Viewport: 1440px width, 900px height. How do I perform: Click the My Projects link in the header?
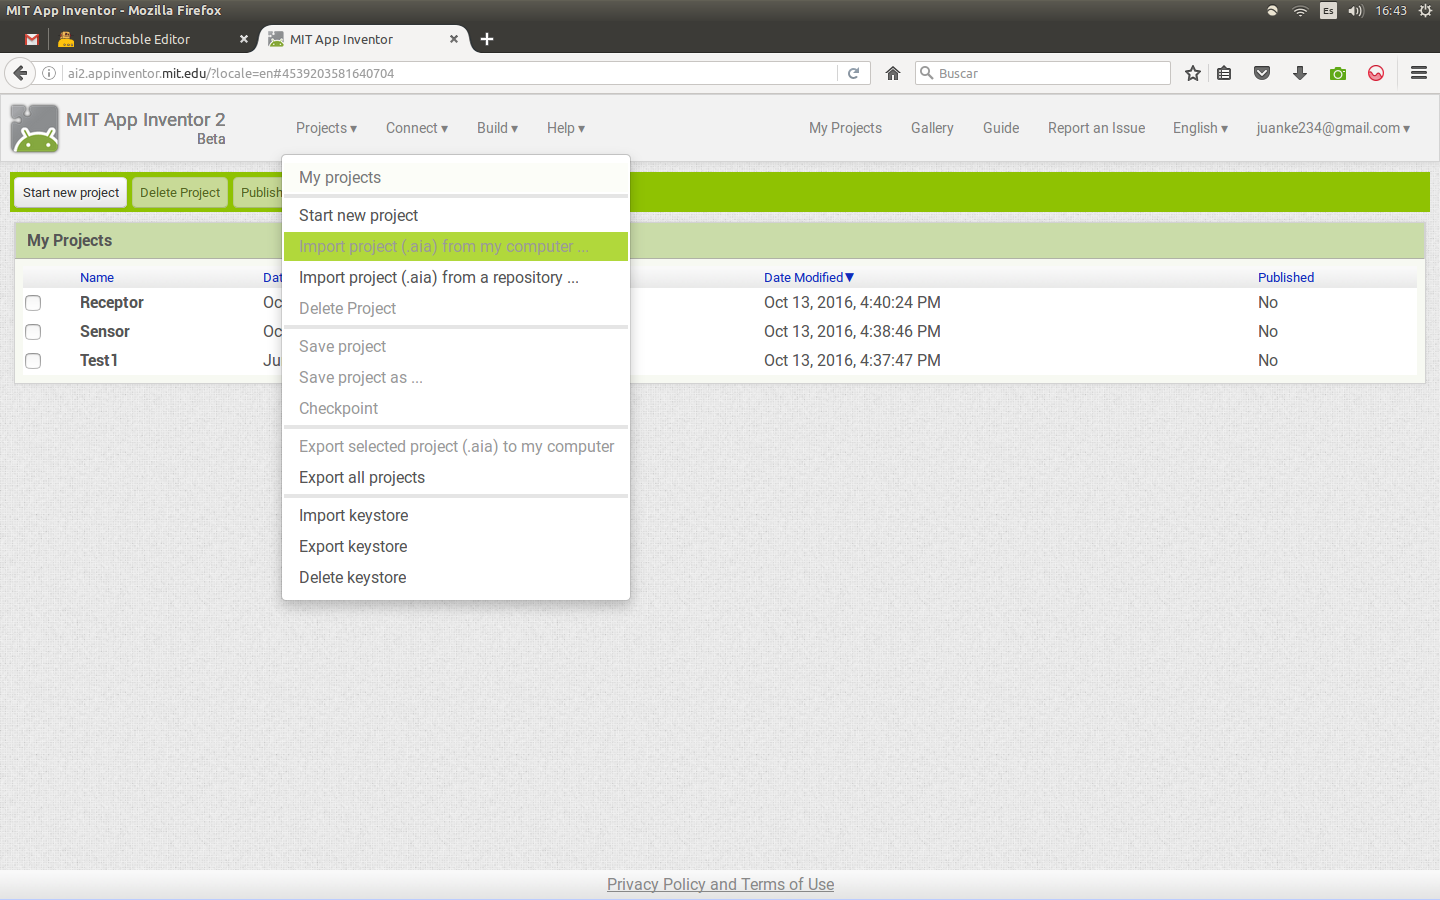click(845, 128)
